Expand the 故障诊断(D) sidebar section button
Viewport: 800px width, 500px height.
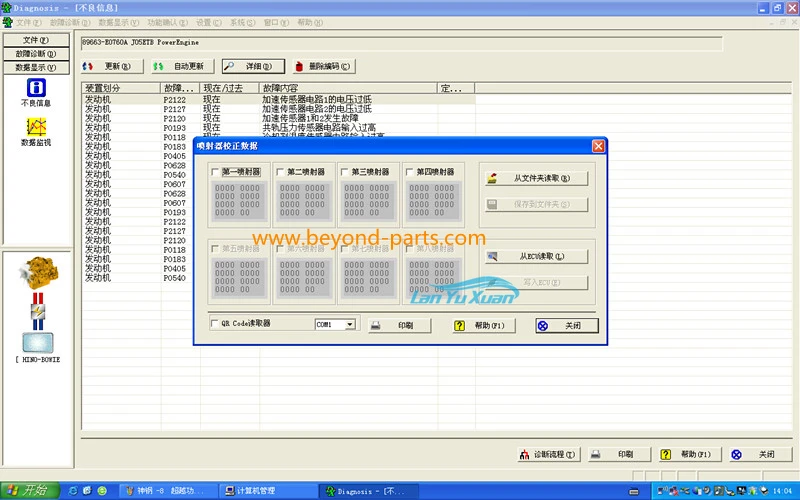36,54
